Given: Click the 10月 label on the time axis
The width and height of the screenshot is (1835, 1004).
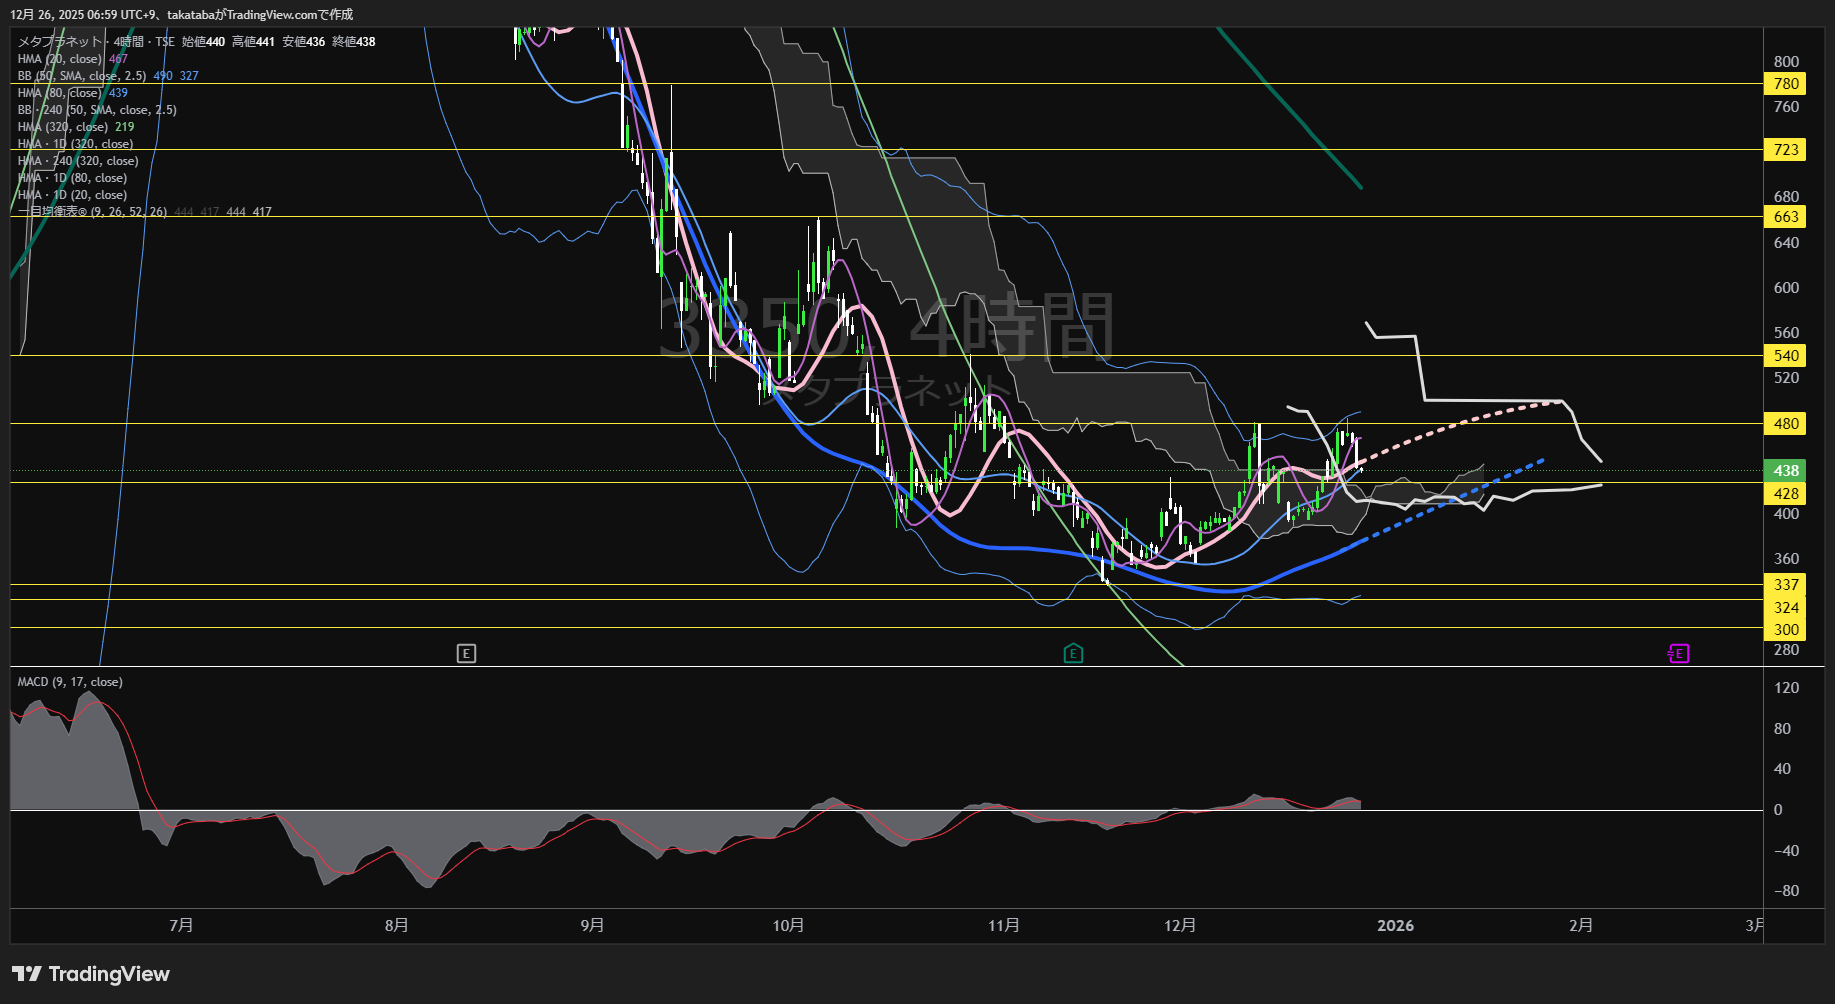Looking at the screenshot, I should click(x=788, y=926).
